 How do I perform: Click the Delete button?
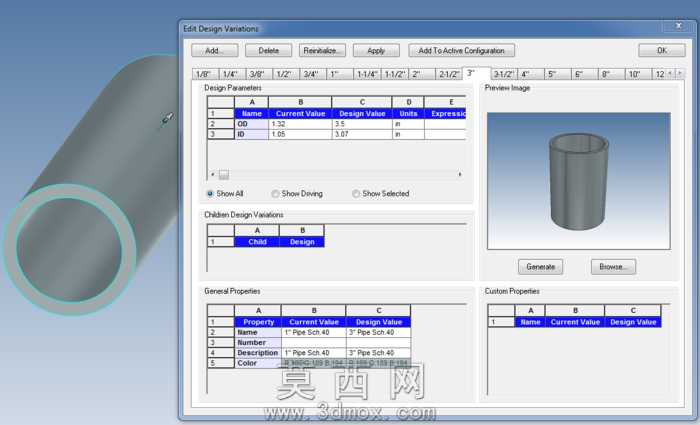tap(268, 50)
